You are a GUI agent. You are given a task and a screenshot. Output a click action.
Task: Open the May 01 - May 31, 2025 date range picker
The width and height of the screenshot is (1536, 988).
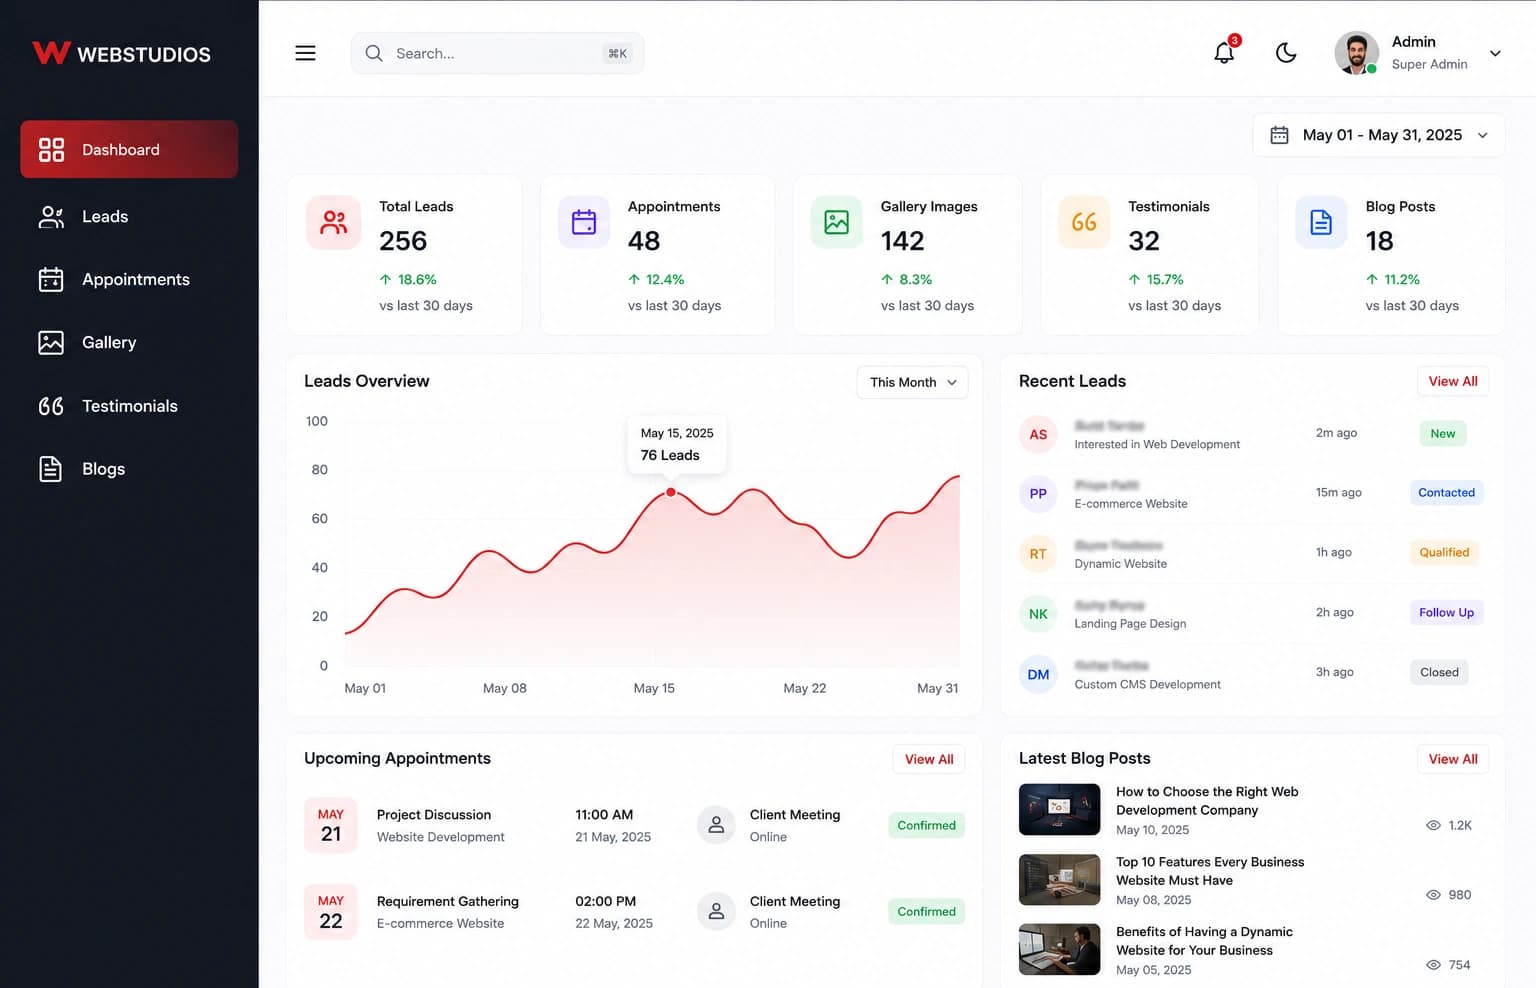[x=1379, y=135]
